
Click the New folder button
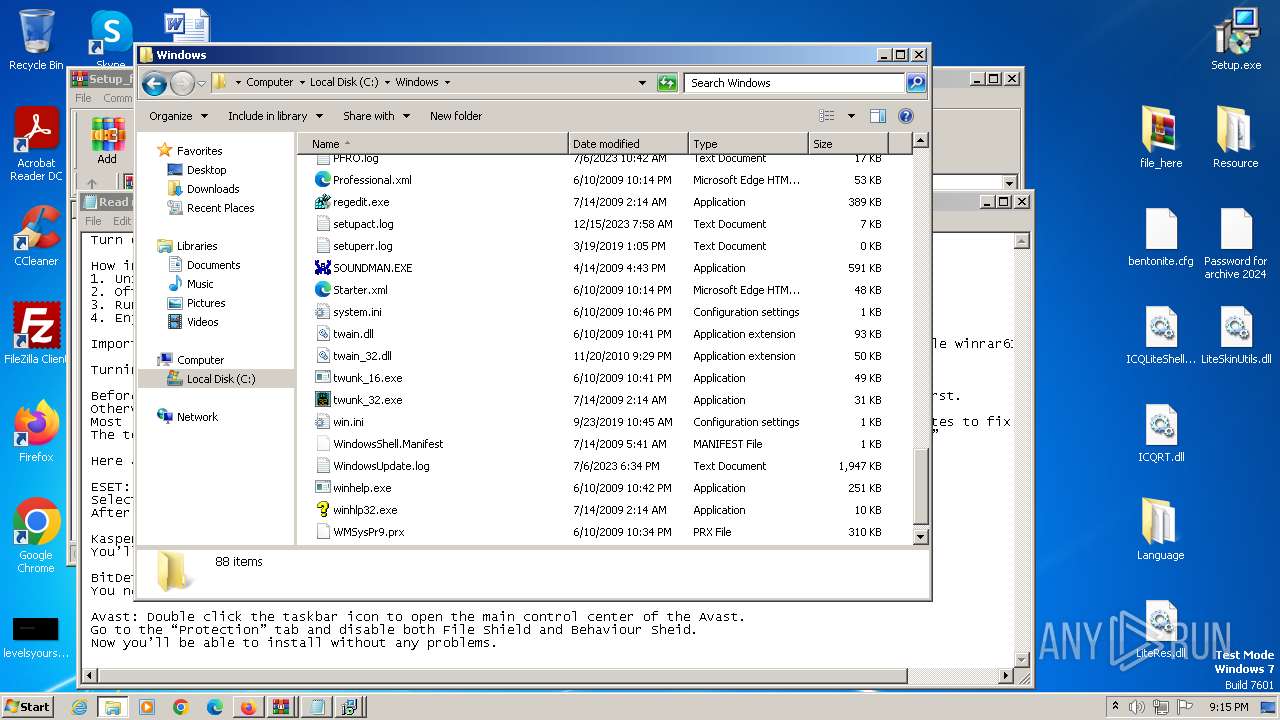[x=456, y=116]
